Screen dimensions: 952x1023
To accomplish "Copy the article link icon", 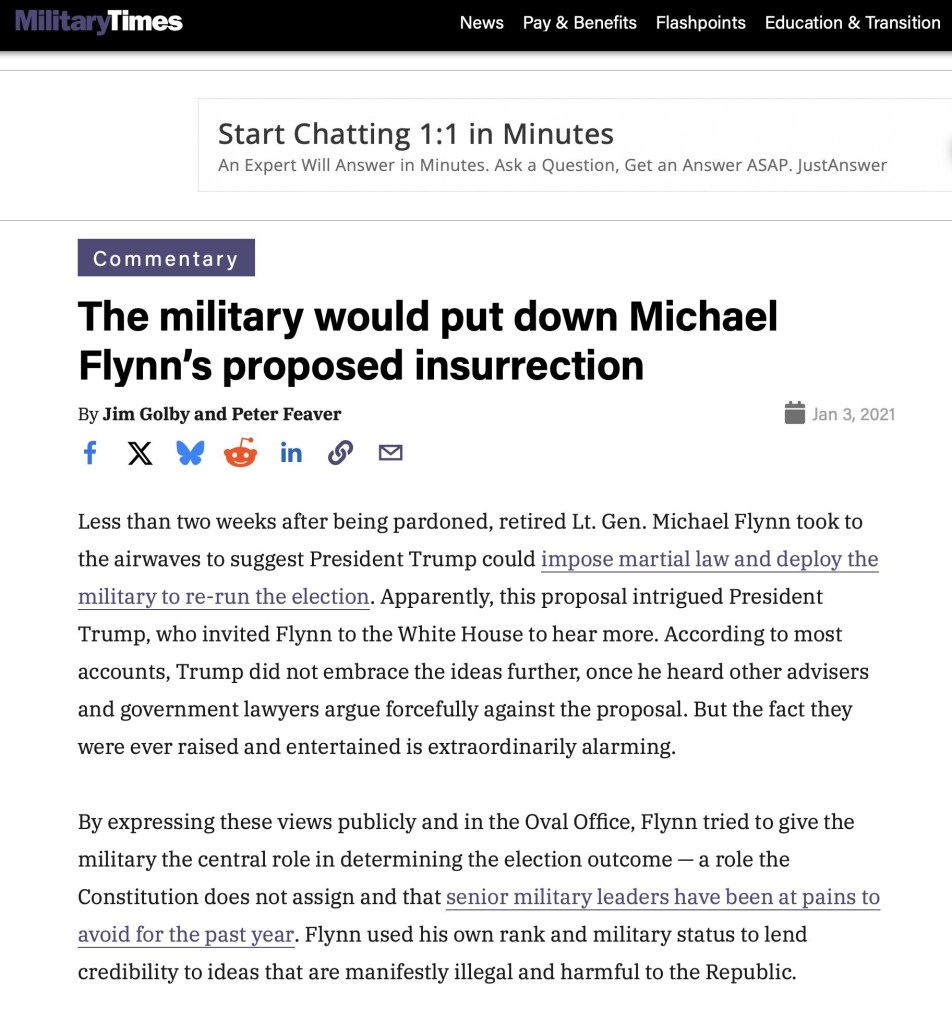I will 340,453.
